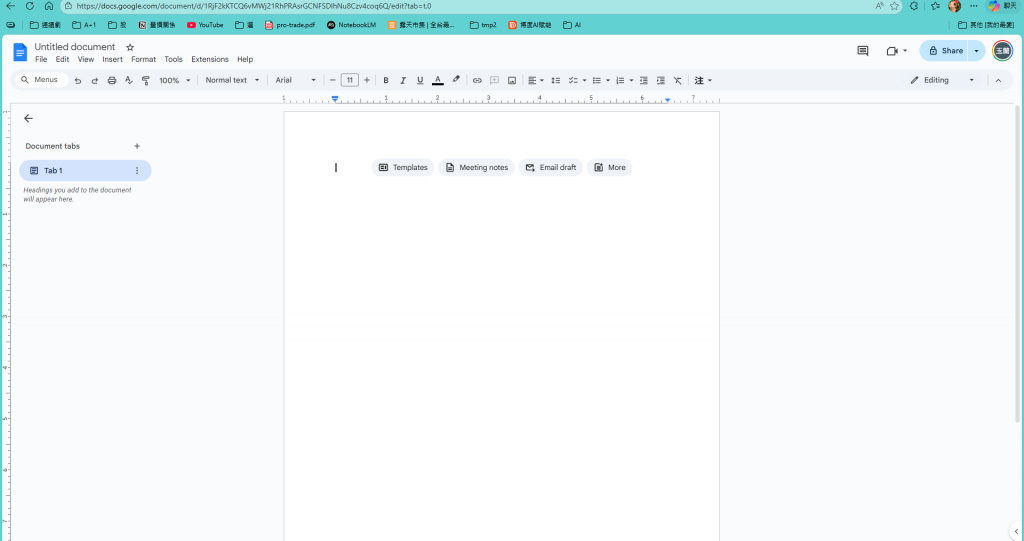Image resolution: width=1024 pixels, height=541 pixels.
Task: Undo the last action
Action: click(78, 80)
